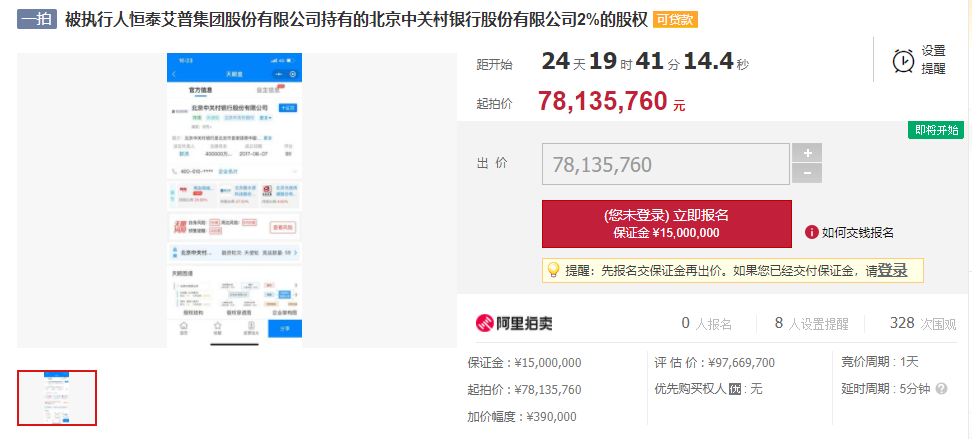Click the bid amount input field
The width and height of the screenshot is (972, 439).
tap(666, 164)
